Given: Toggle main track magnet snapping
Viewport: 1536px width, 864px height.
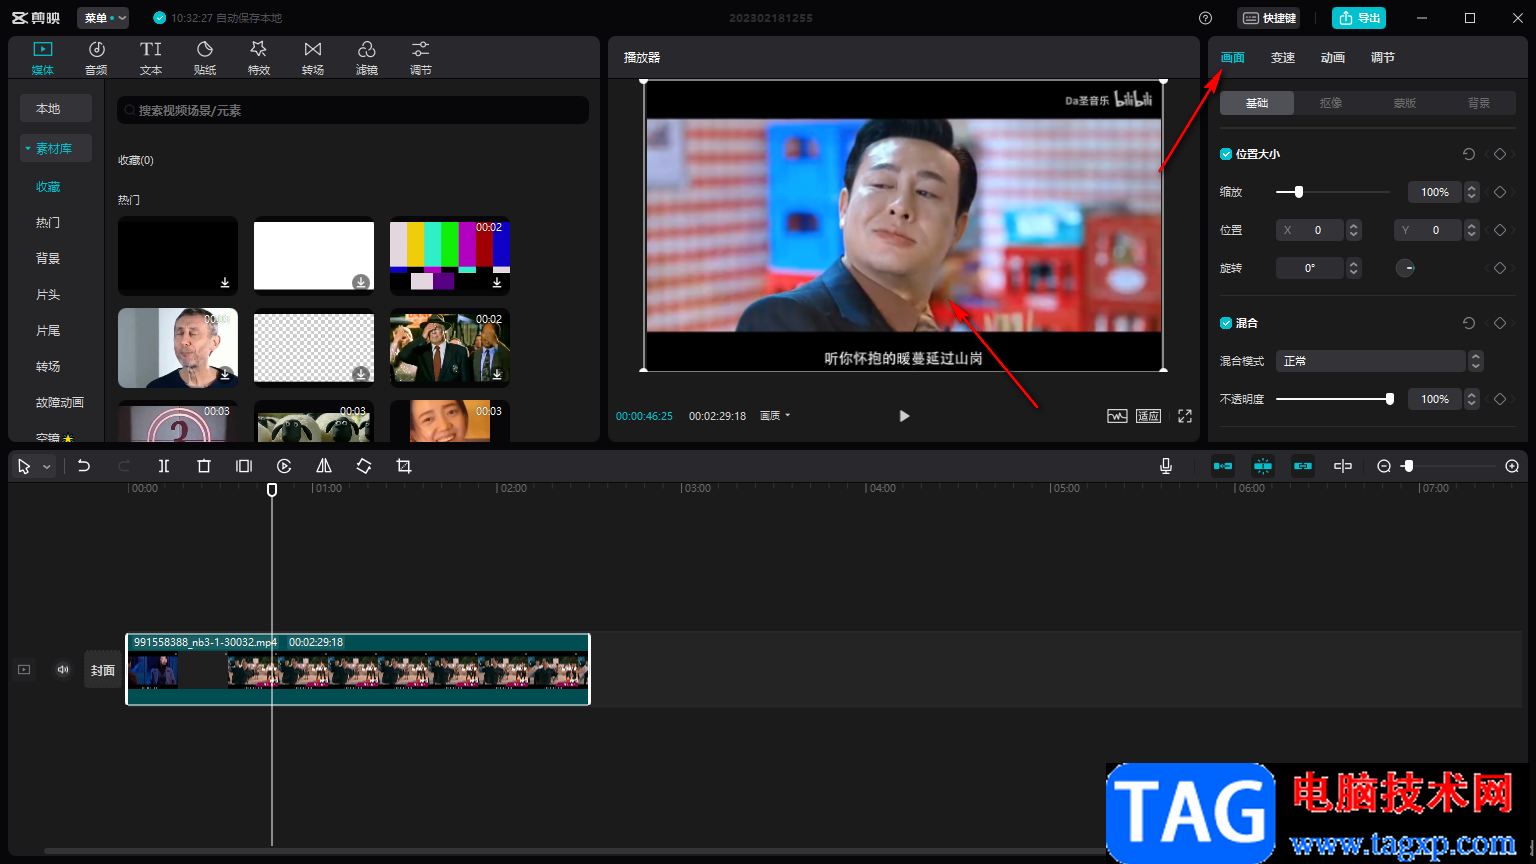Looking at the screenshot, I should pyautogui.click(x=1223, y=466).
